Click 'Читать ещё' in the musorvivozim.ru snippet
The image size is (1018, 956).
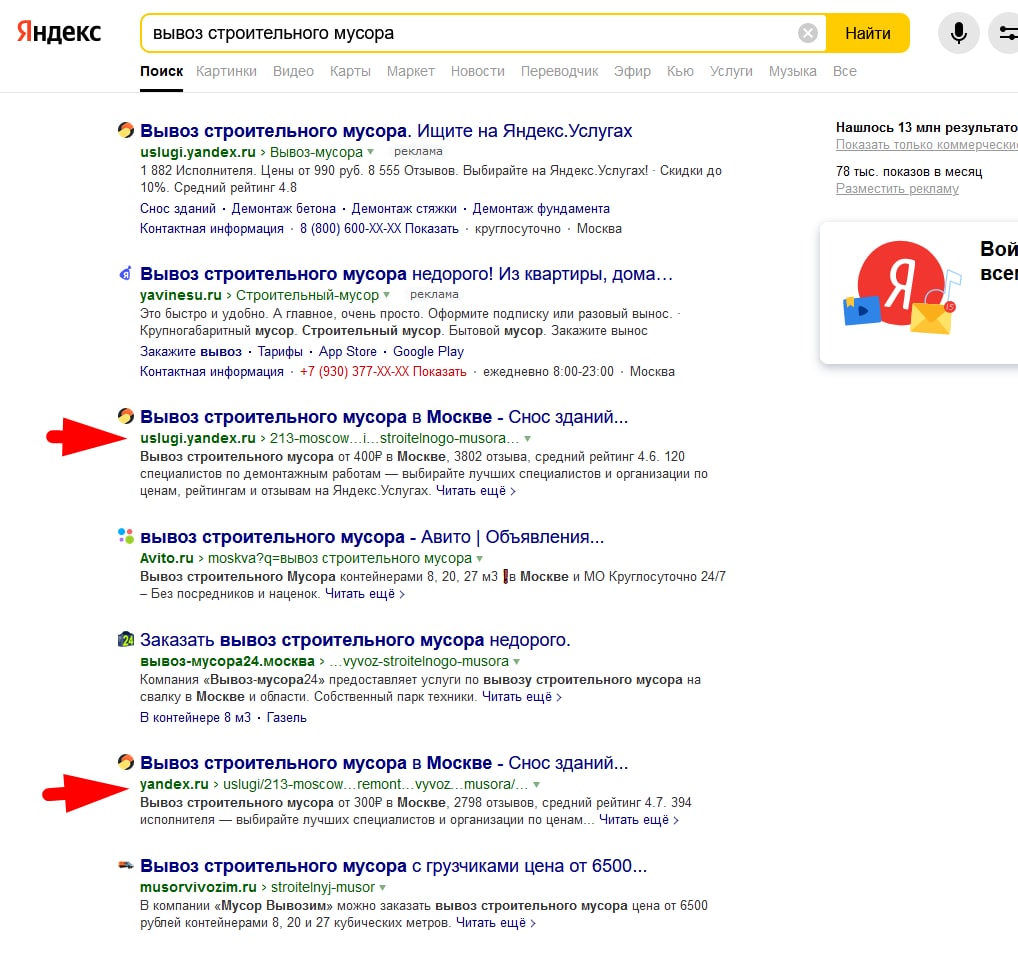(x=496, y=922)
